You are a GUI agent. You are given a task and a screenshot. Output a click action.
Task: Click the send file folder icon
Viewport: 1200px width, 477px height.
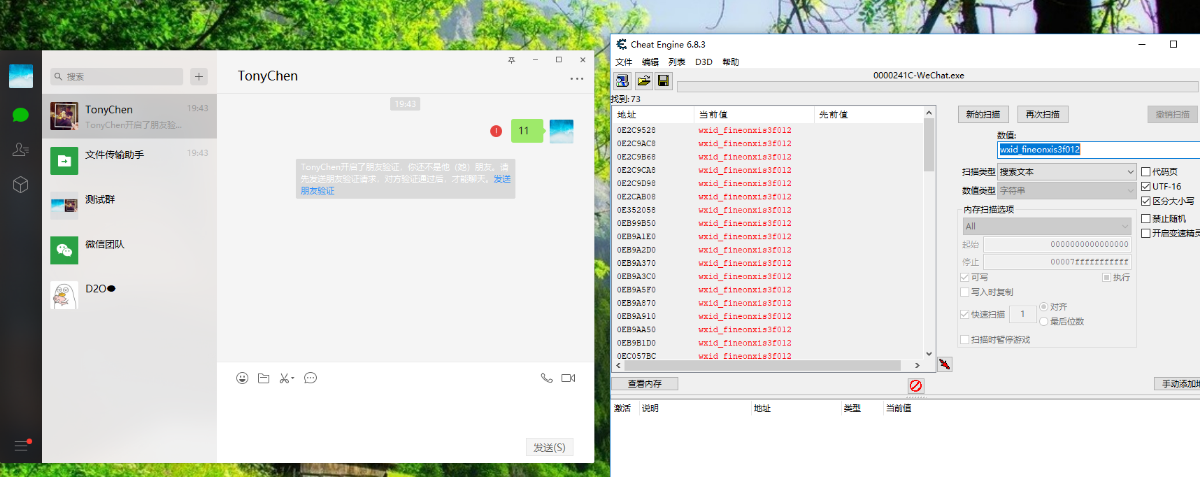pyautogui.click(x=264, y=378)
